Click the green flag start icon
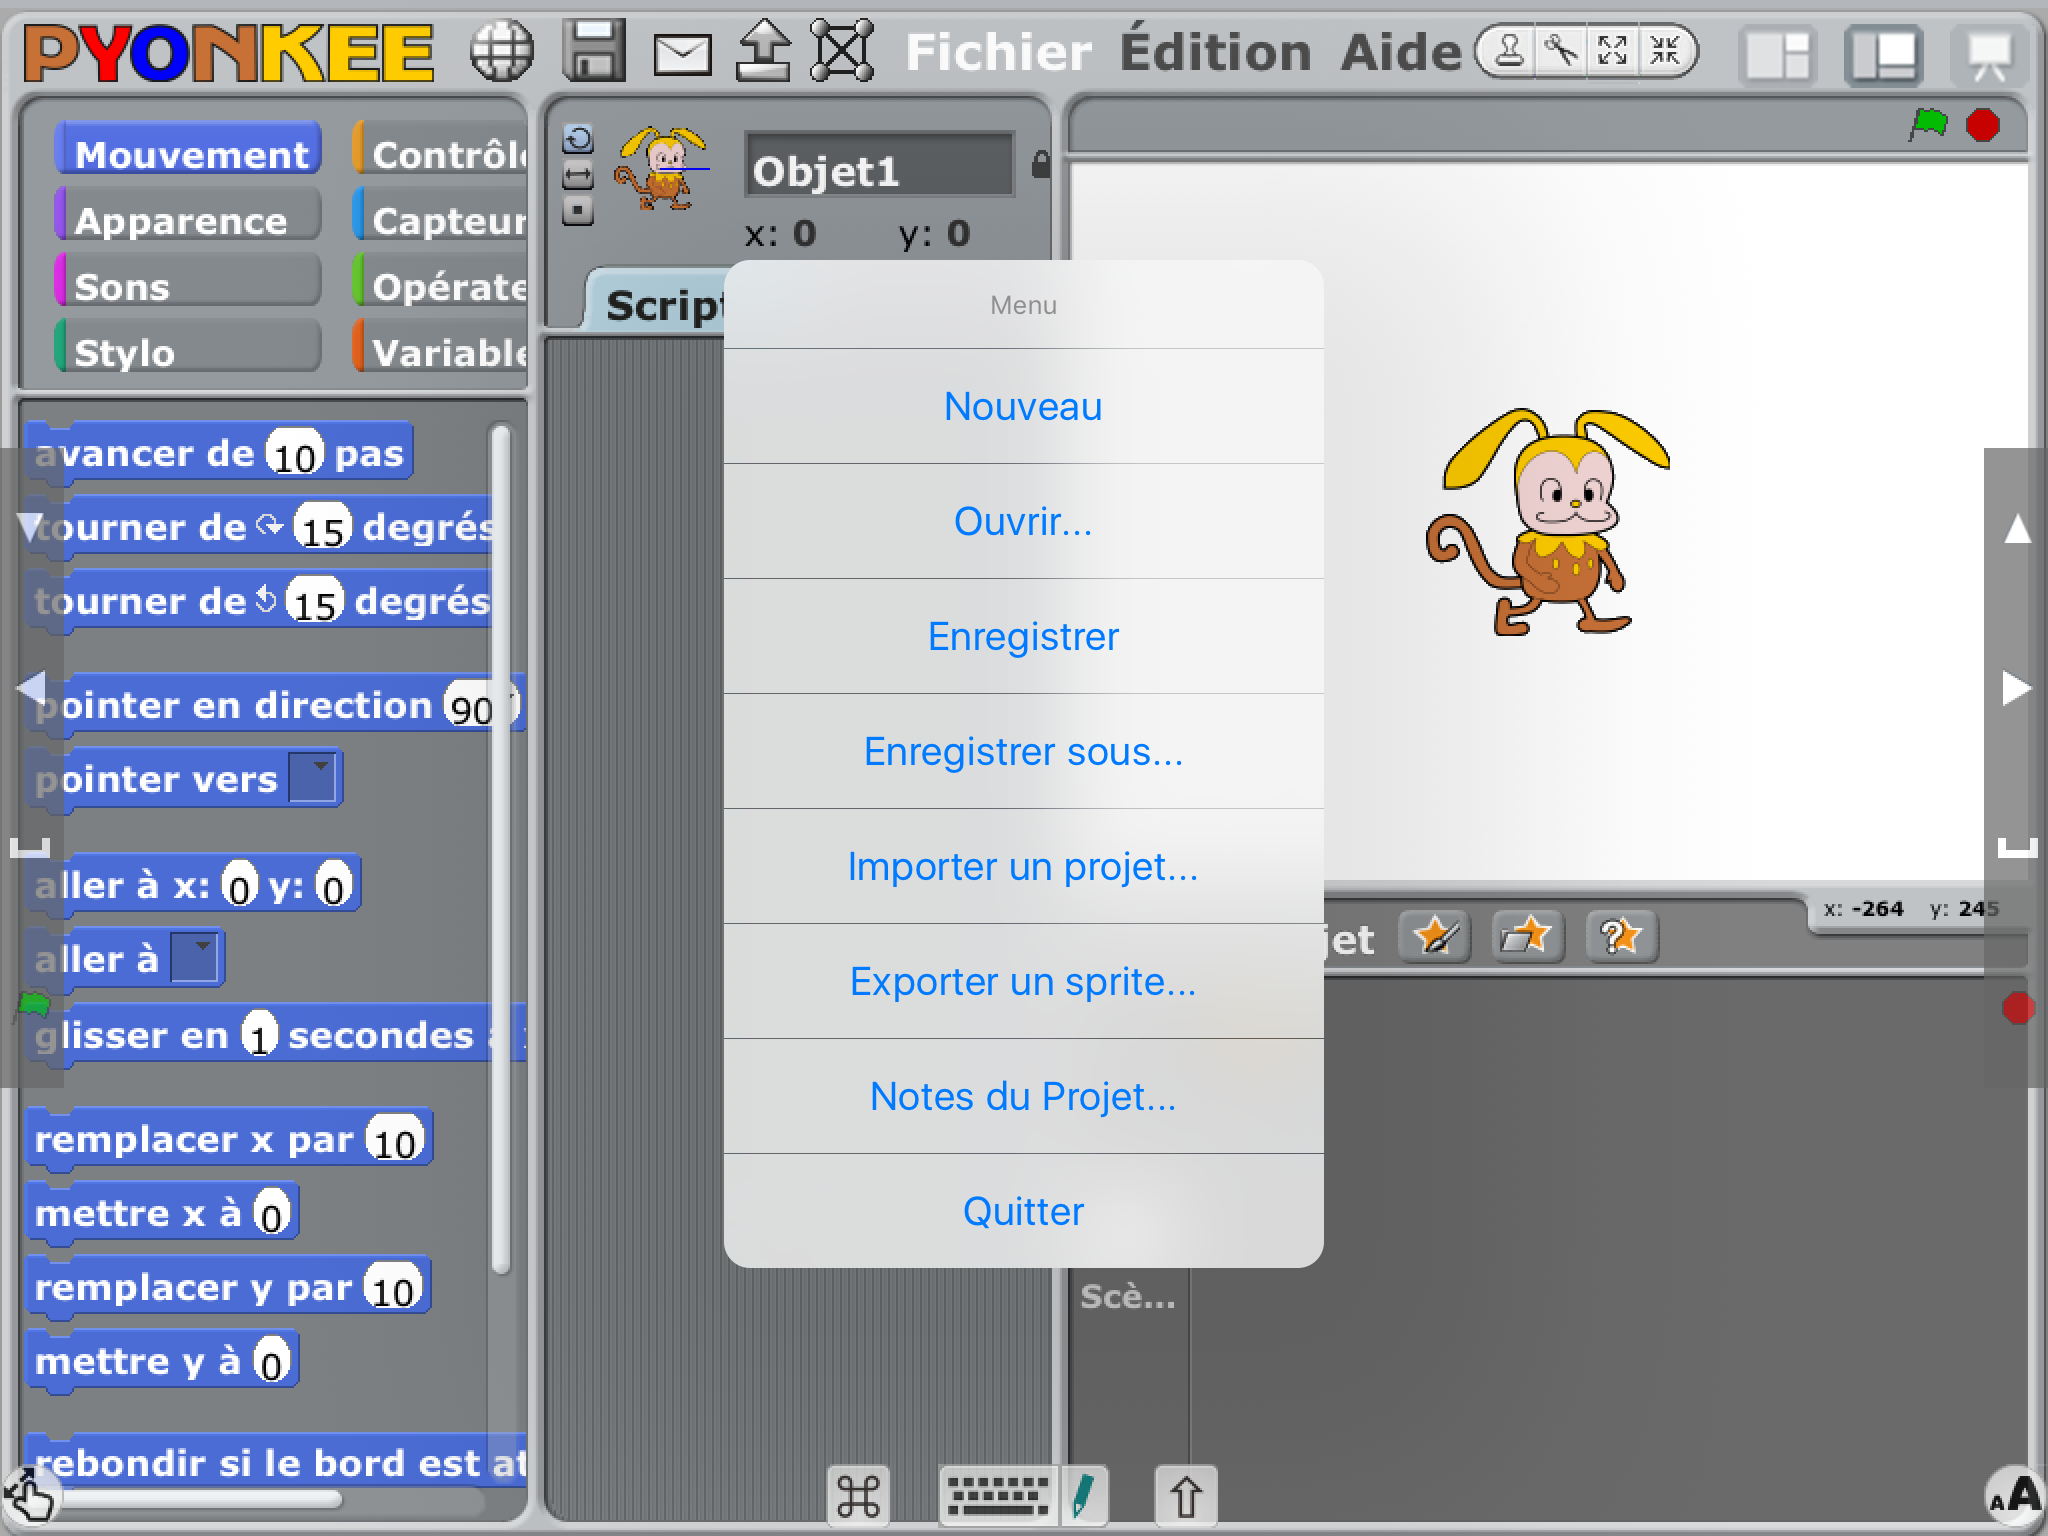The height and width of the screenshot is (1536, 2048). coord(1928,126)
